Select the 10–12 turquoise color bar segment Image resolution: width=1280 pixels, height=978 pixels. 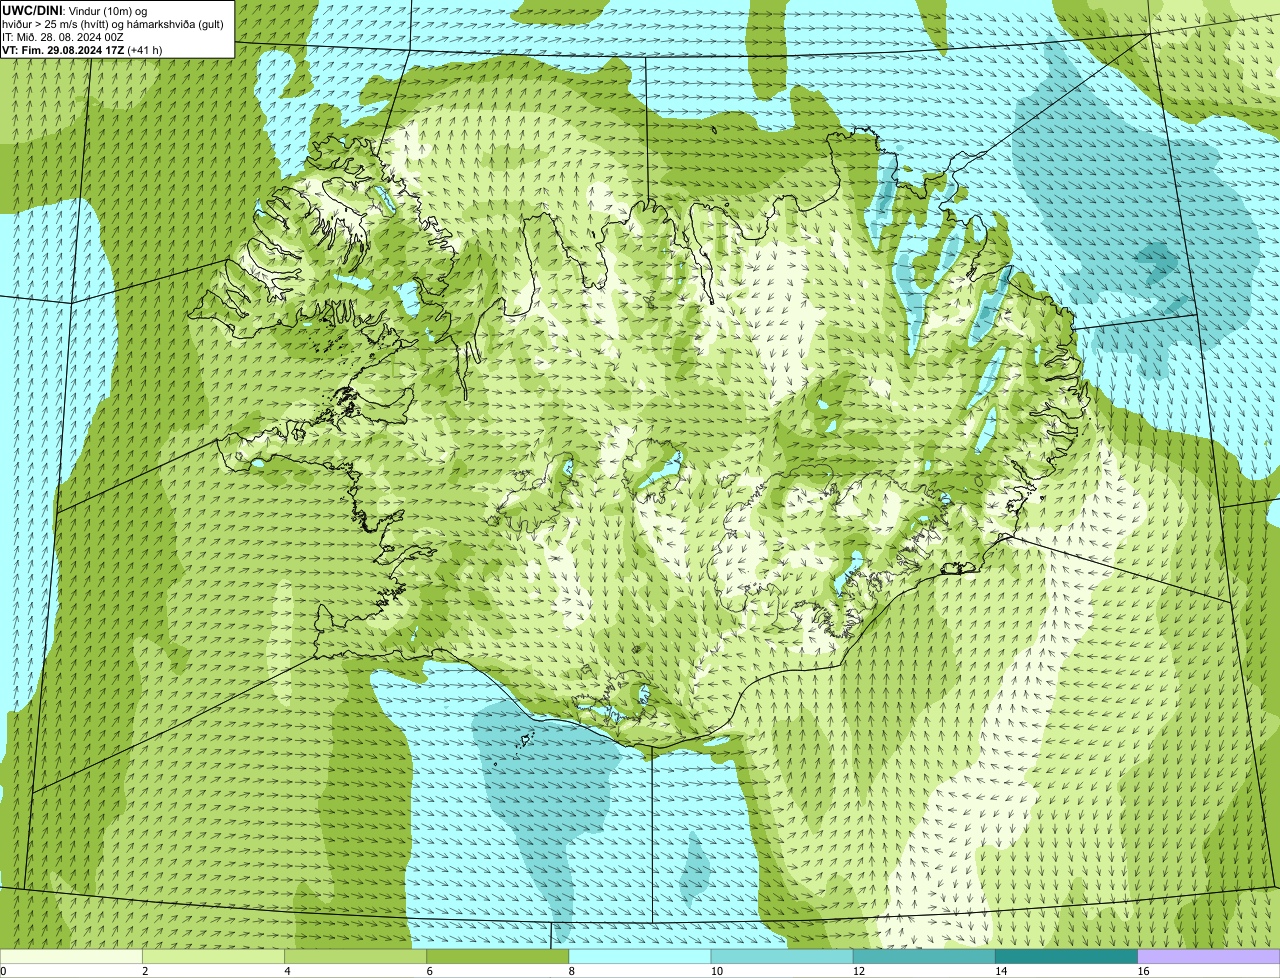click(x=782, y=957)
